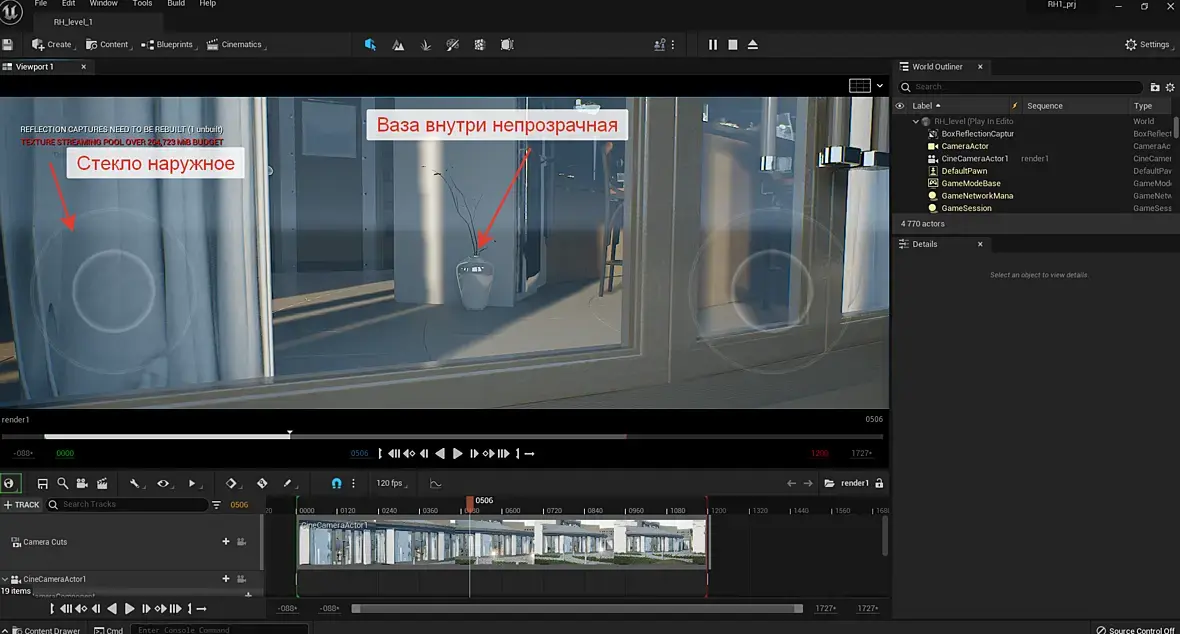Viewport: 1180px width, 634px height.
Task: Click the add TRACK button in the sequencer
Action: [x=21, y=505]
